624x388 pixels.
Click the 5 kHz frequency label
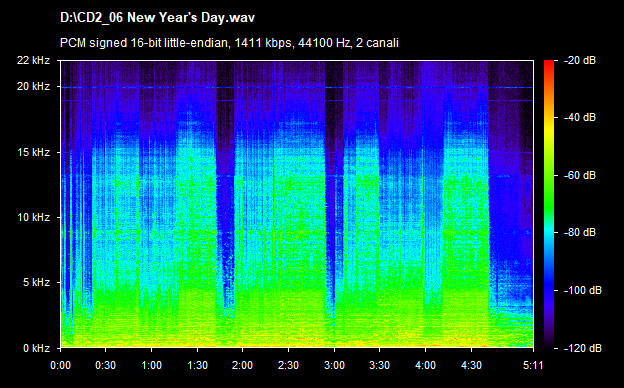[36, 283]
